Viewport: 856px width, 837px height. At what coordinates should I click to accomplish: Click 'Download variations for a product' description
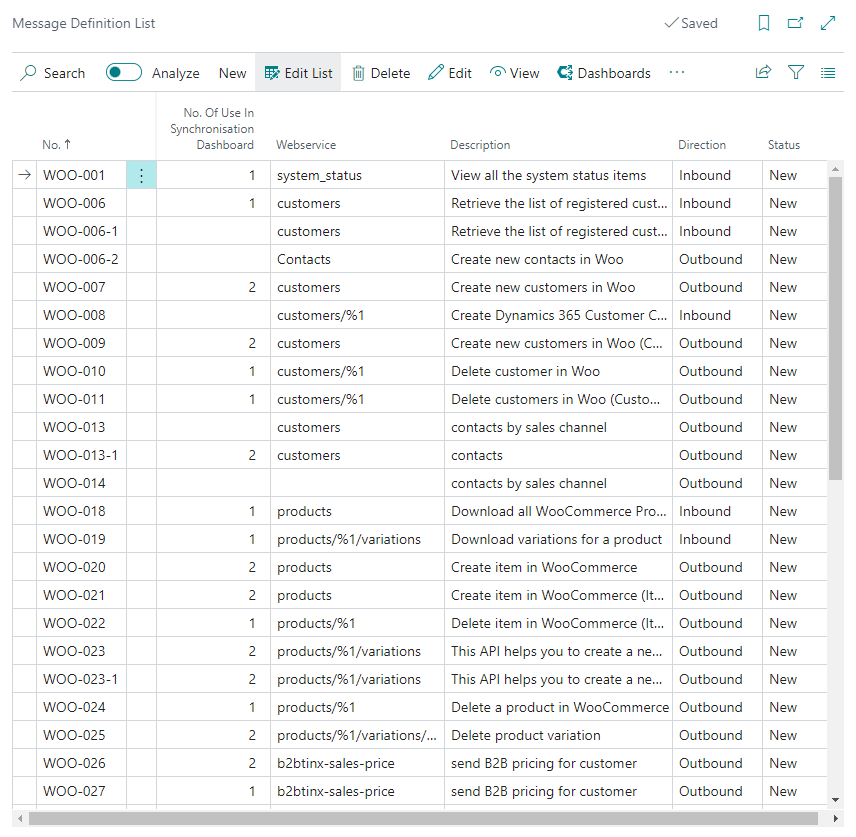tap(556, 539)
